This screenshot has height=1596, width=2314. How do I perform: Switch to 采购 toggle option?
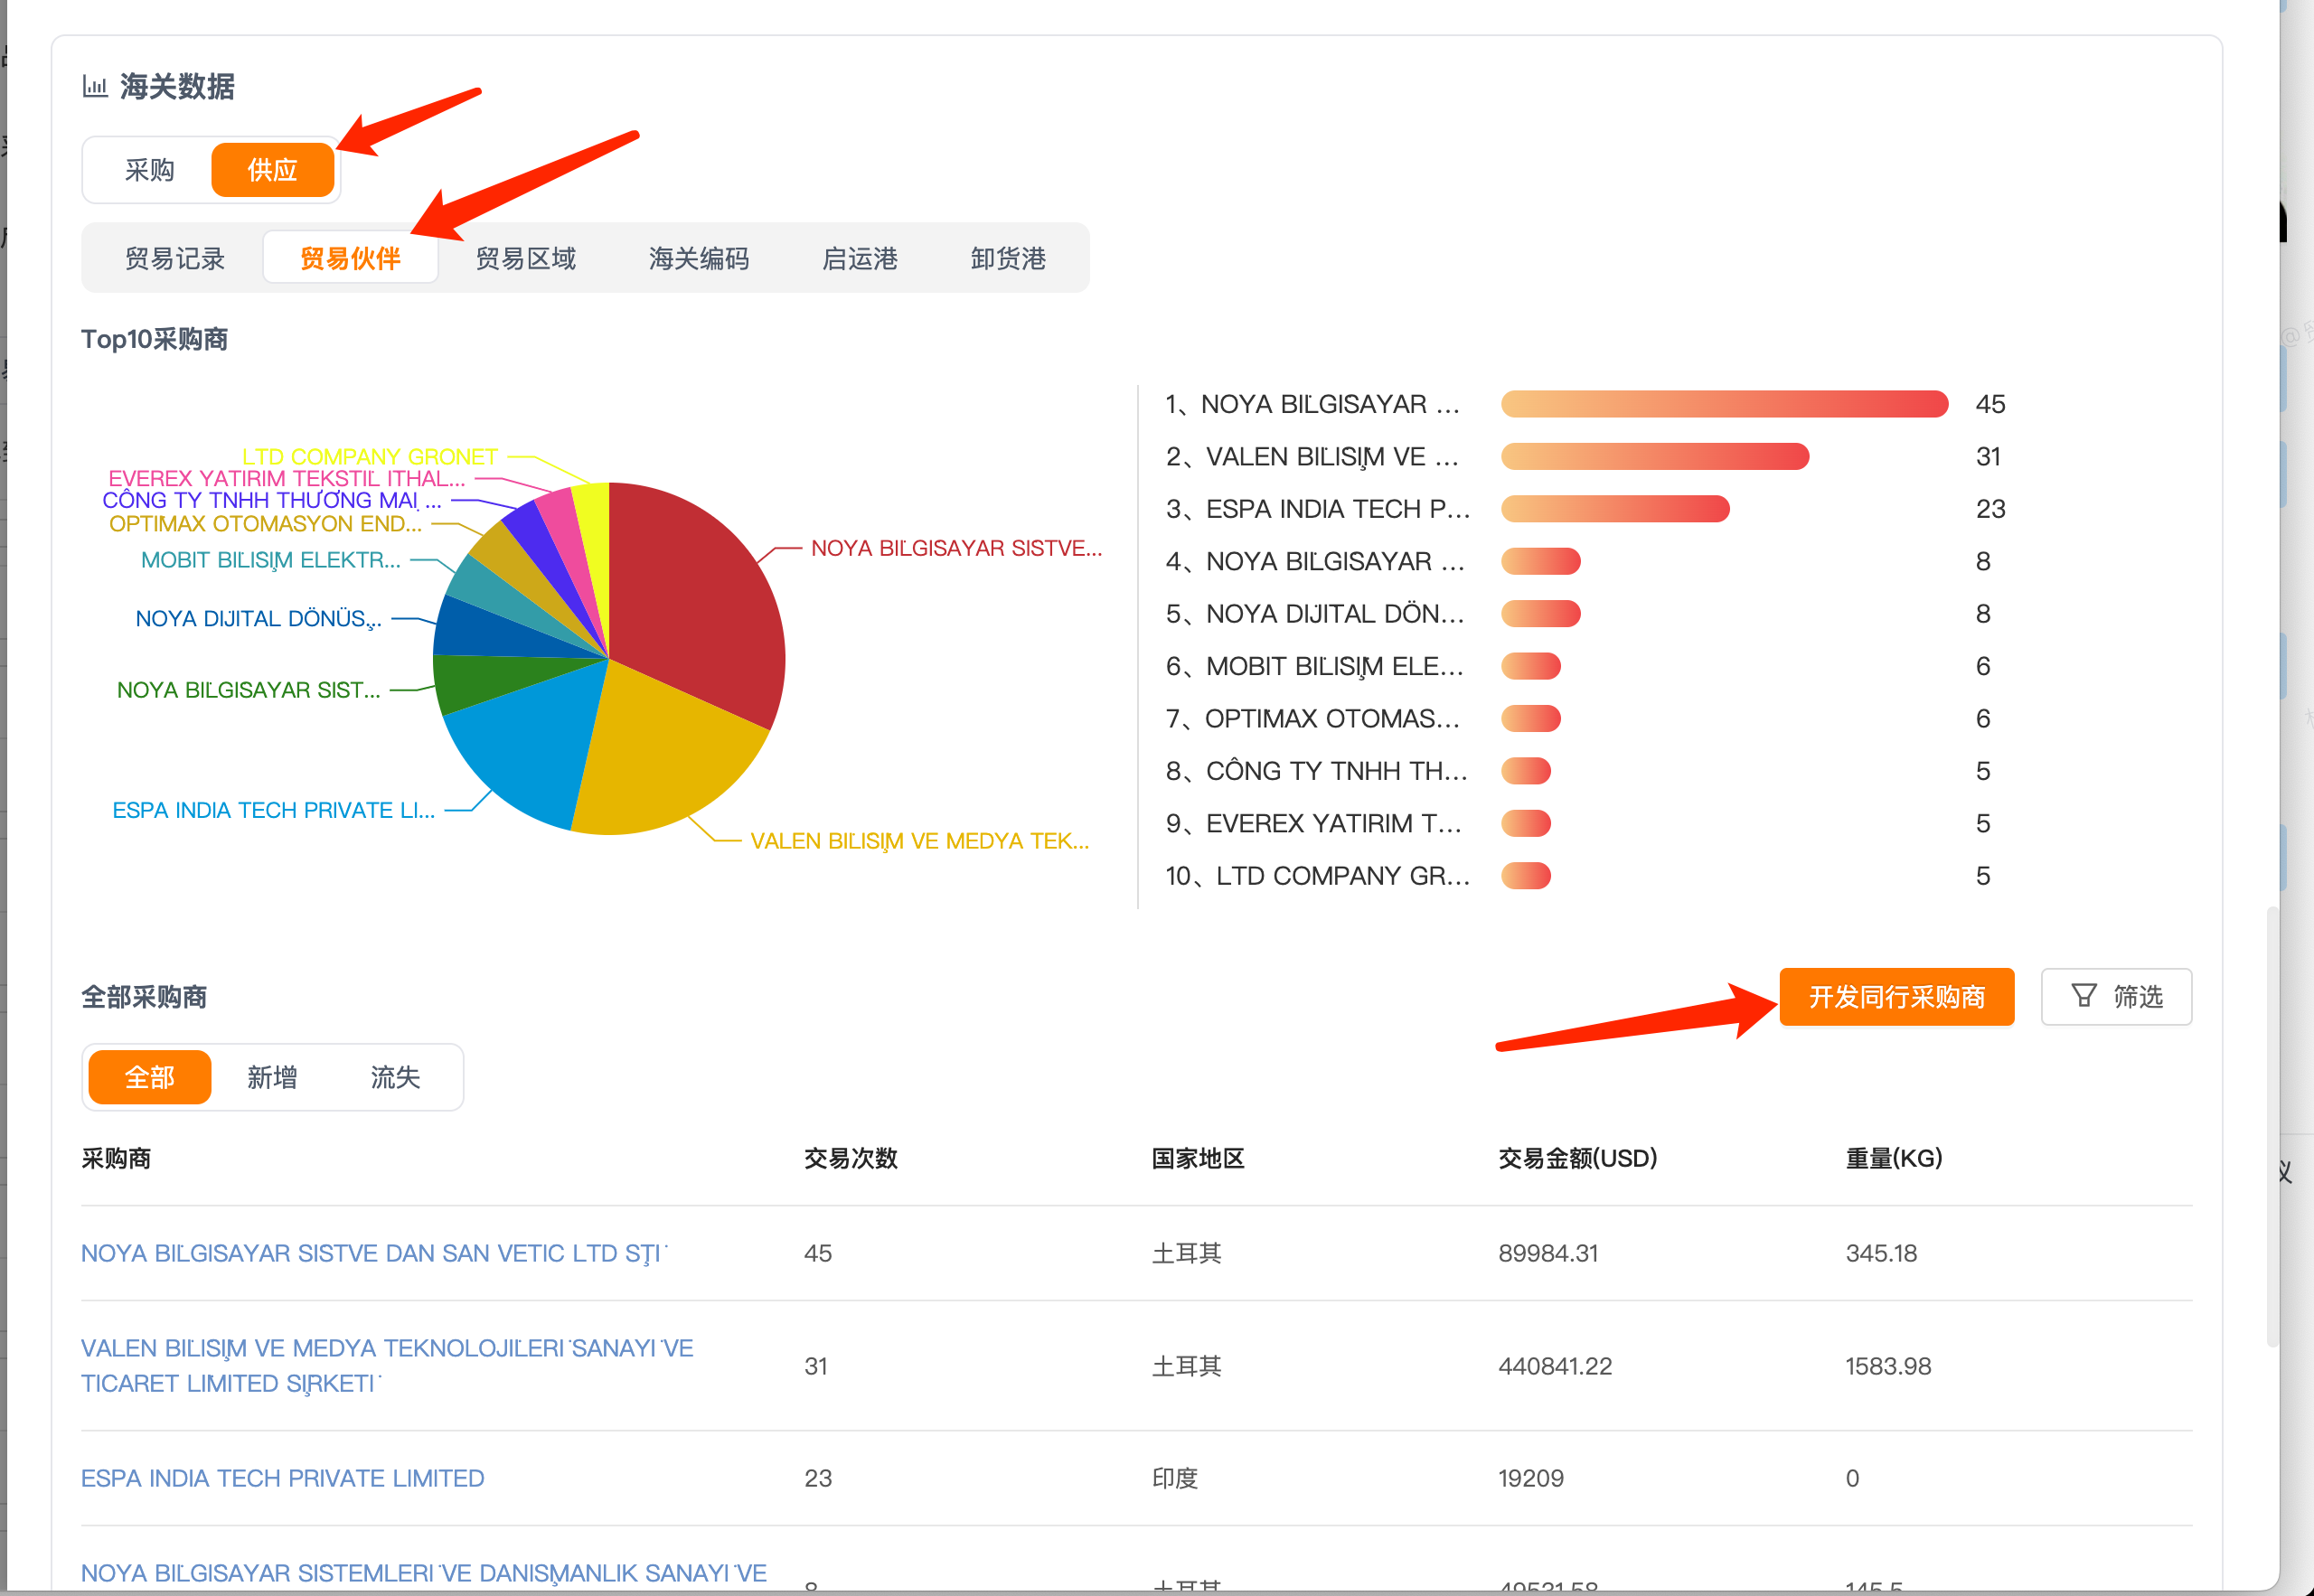pos(149,170)
